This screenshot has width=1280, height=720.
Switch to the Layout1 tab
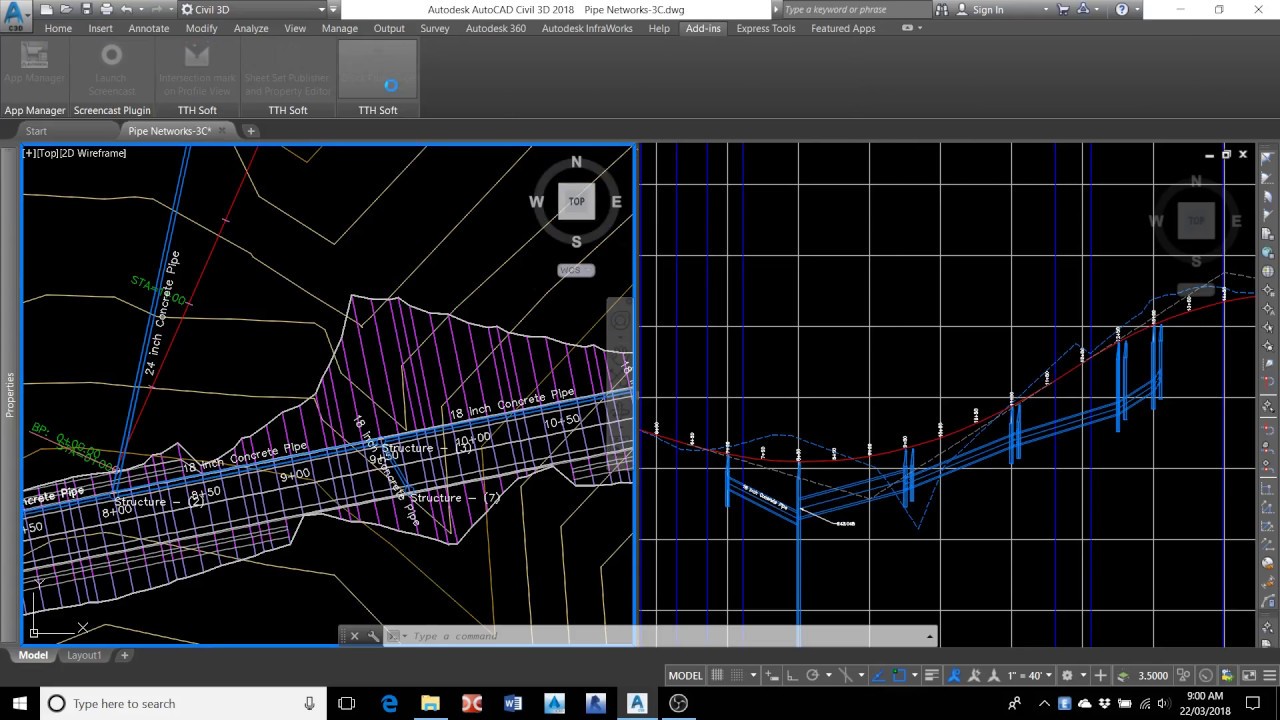click(x=84, y=656)
